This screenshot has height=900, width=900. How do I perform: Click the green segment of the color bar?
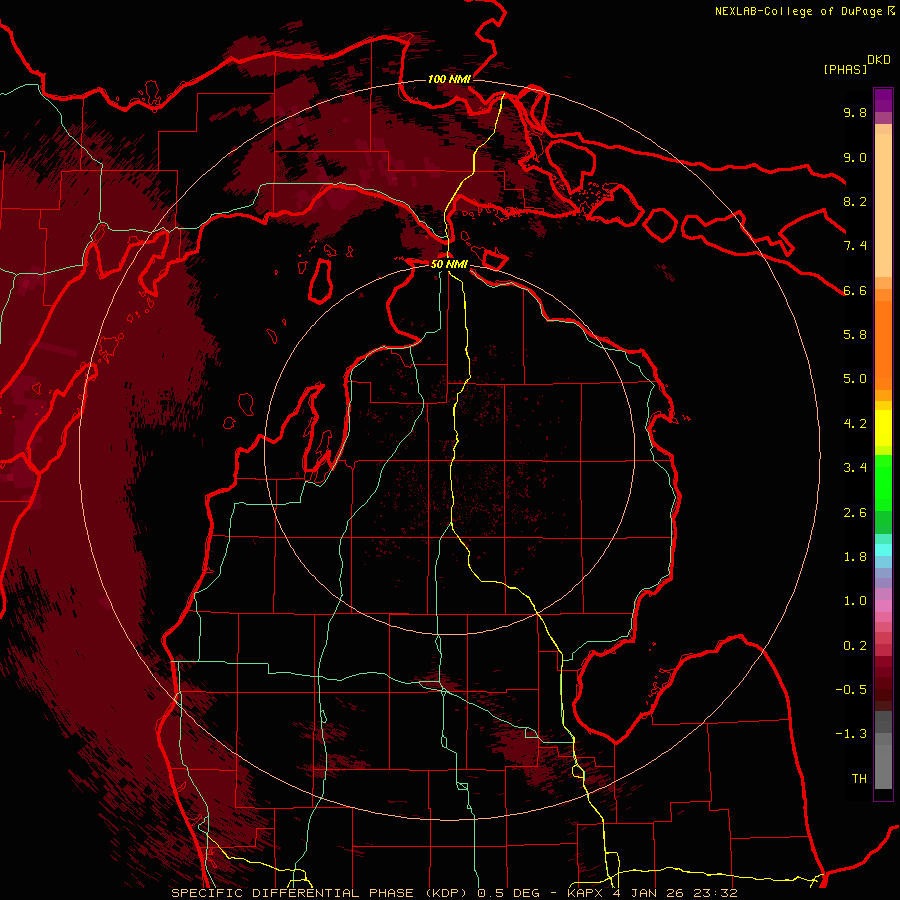(883, 482)
